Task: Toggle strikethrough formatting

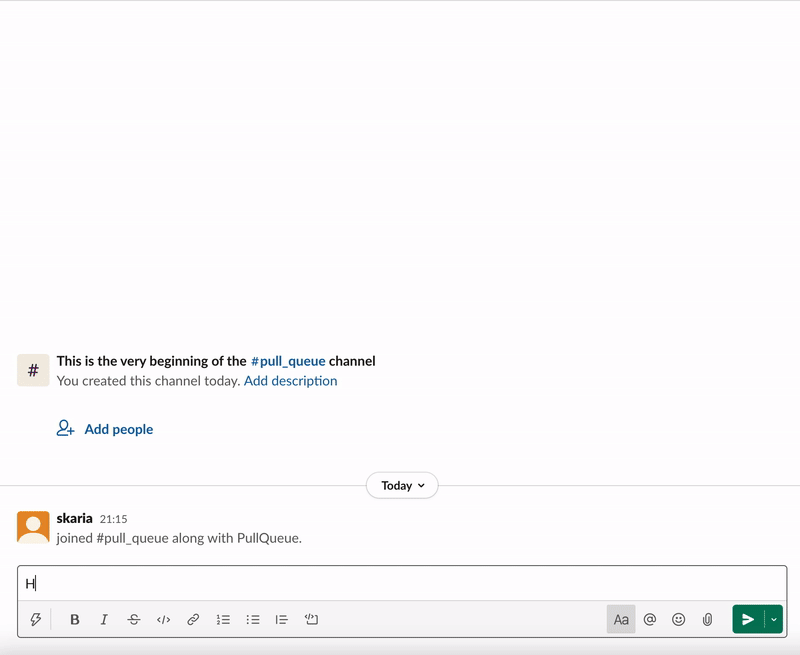Action: pyautogui.click(x=134, y=620)
